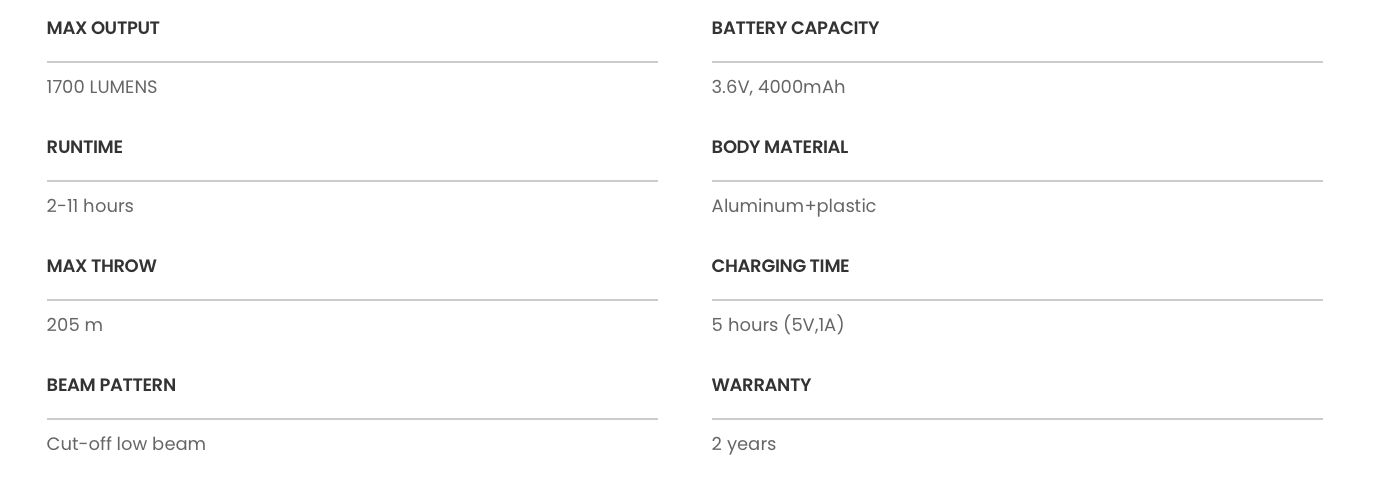
Task: Click the divider line under BATTERY CAPACITY
Action: click(1017, 62)
